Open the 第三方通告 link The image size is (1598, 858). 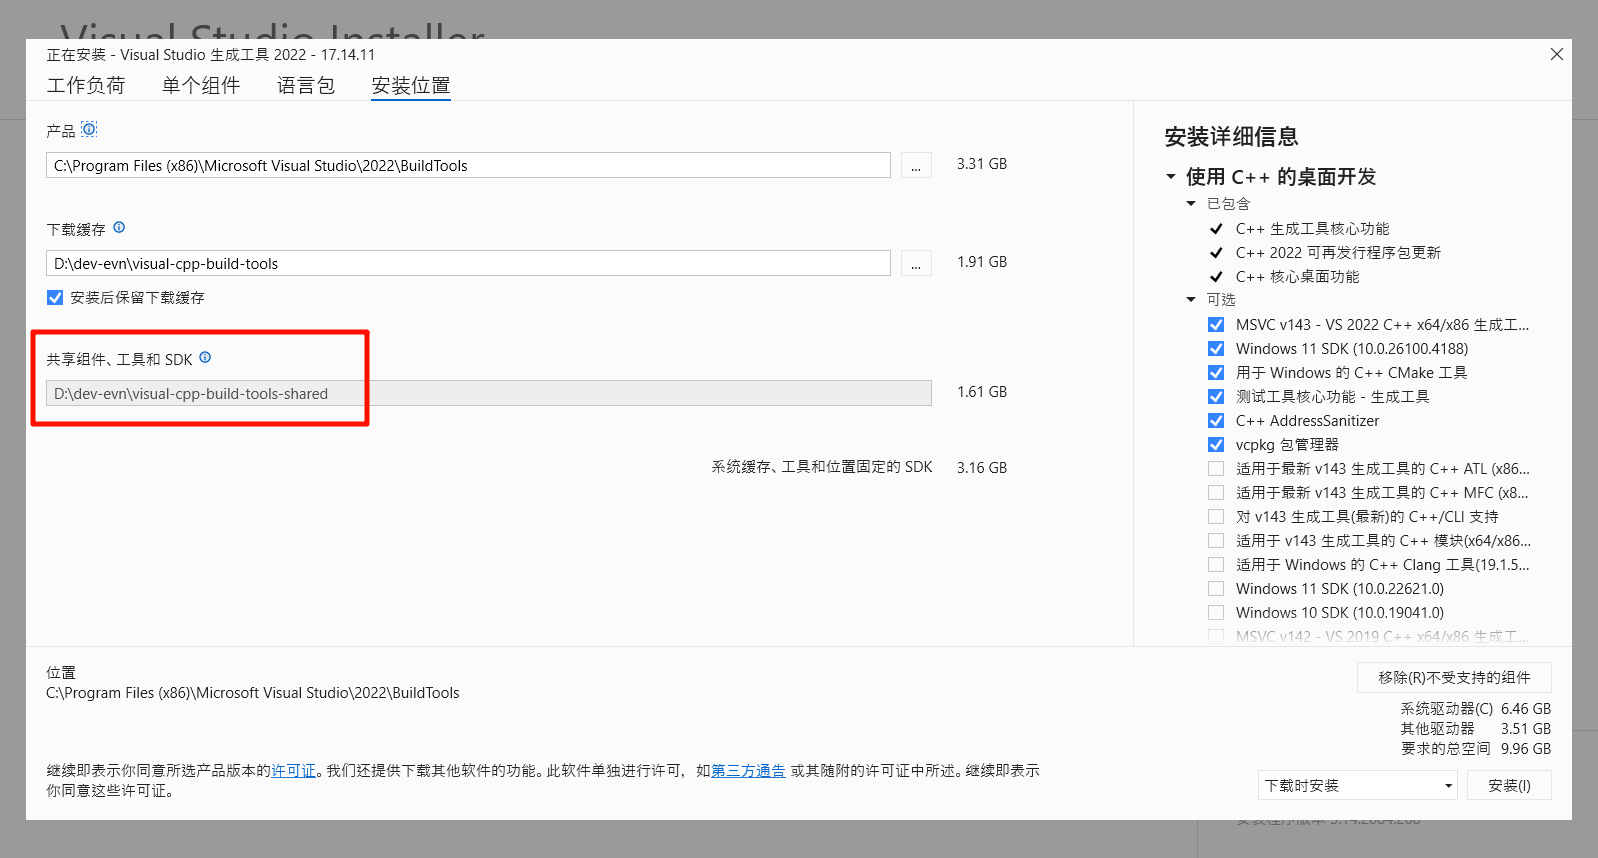coord(748,771)
